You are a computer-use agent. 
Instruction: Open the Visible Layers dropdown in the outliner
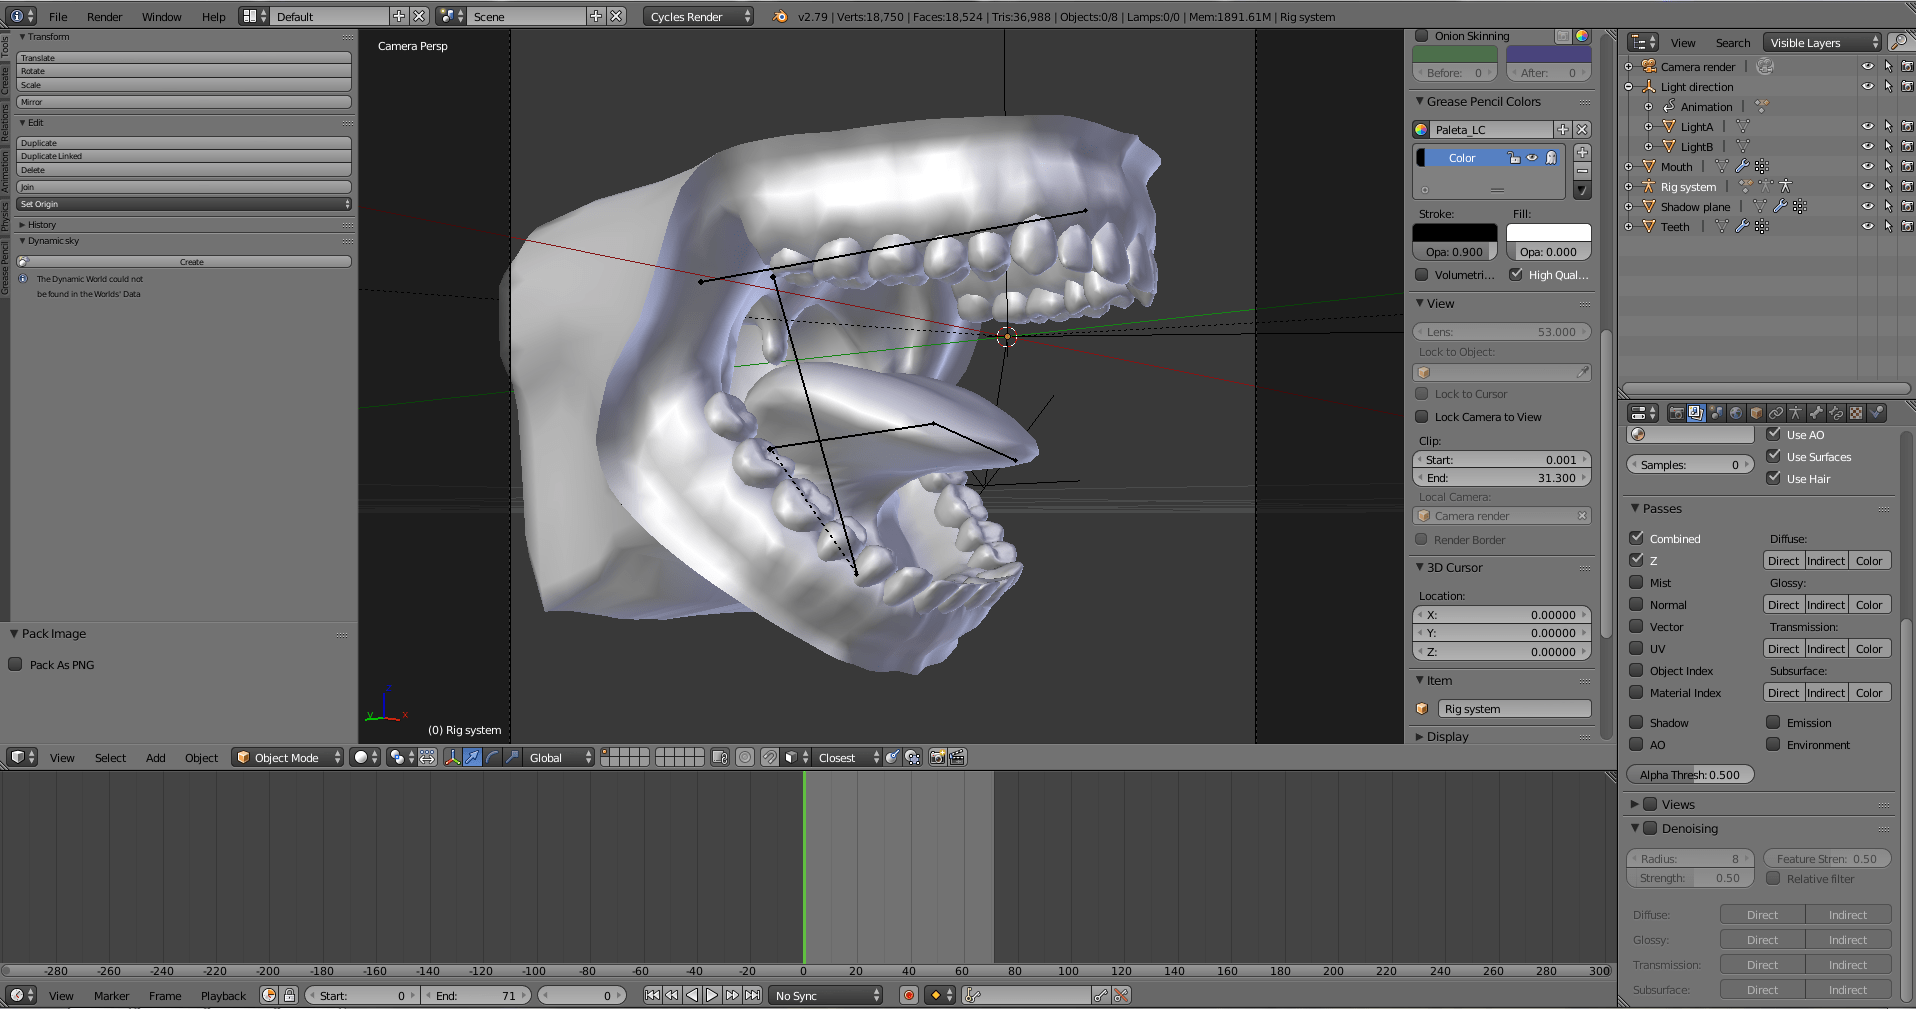pyautogui.click(x=1821, y=42)
